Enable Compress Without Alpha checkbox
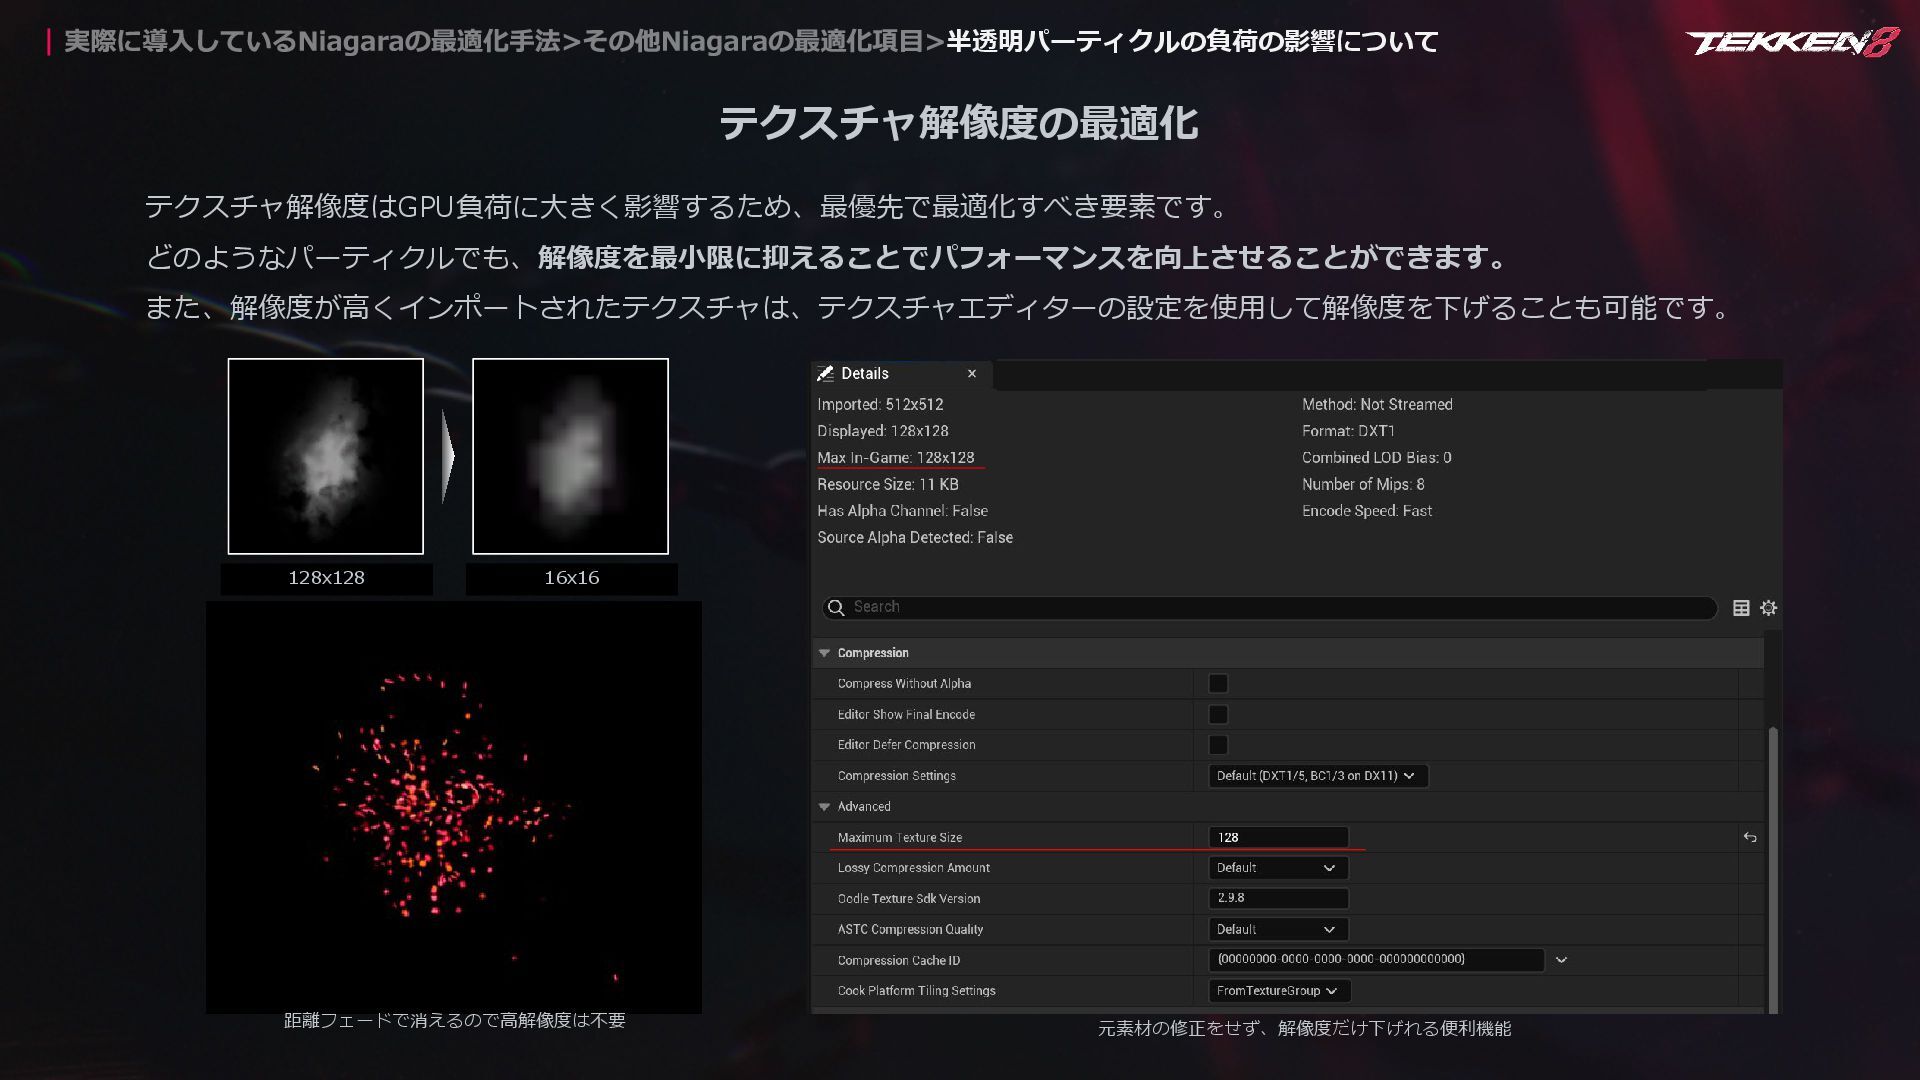Image resolution: width=1920 pixels, height=1080 pixels. [x=1218, y=684]
